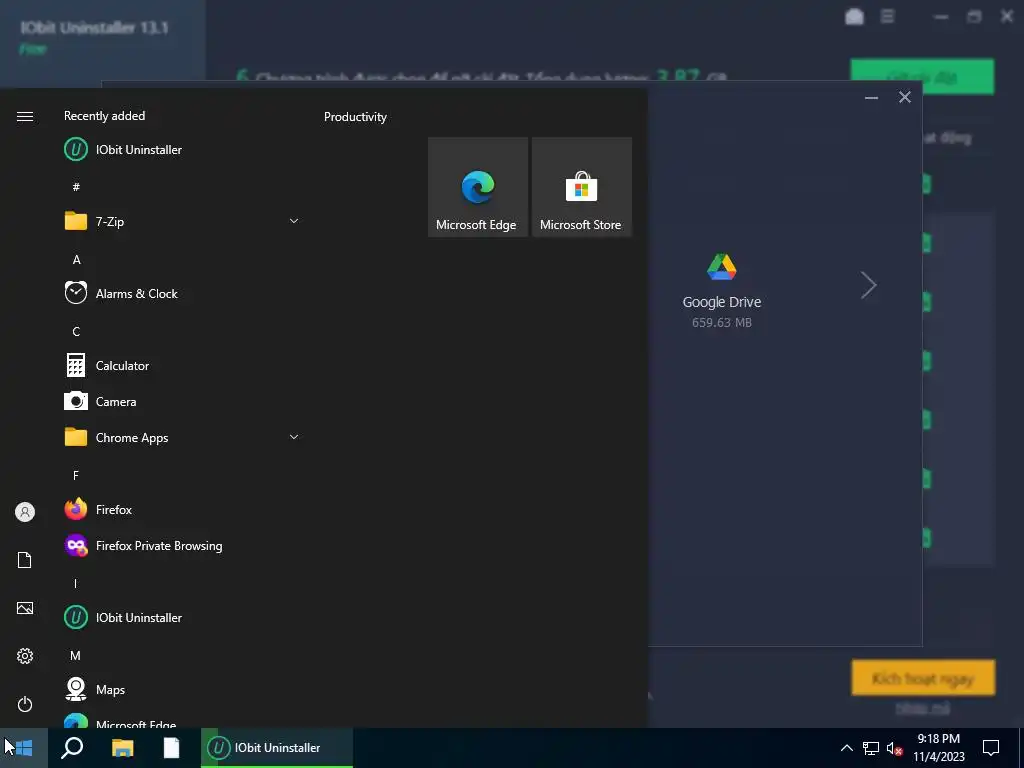Open the clock showing 9:18 PM
Screen dimensions: 1024x768
pos(938,748)
